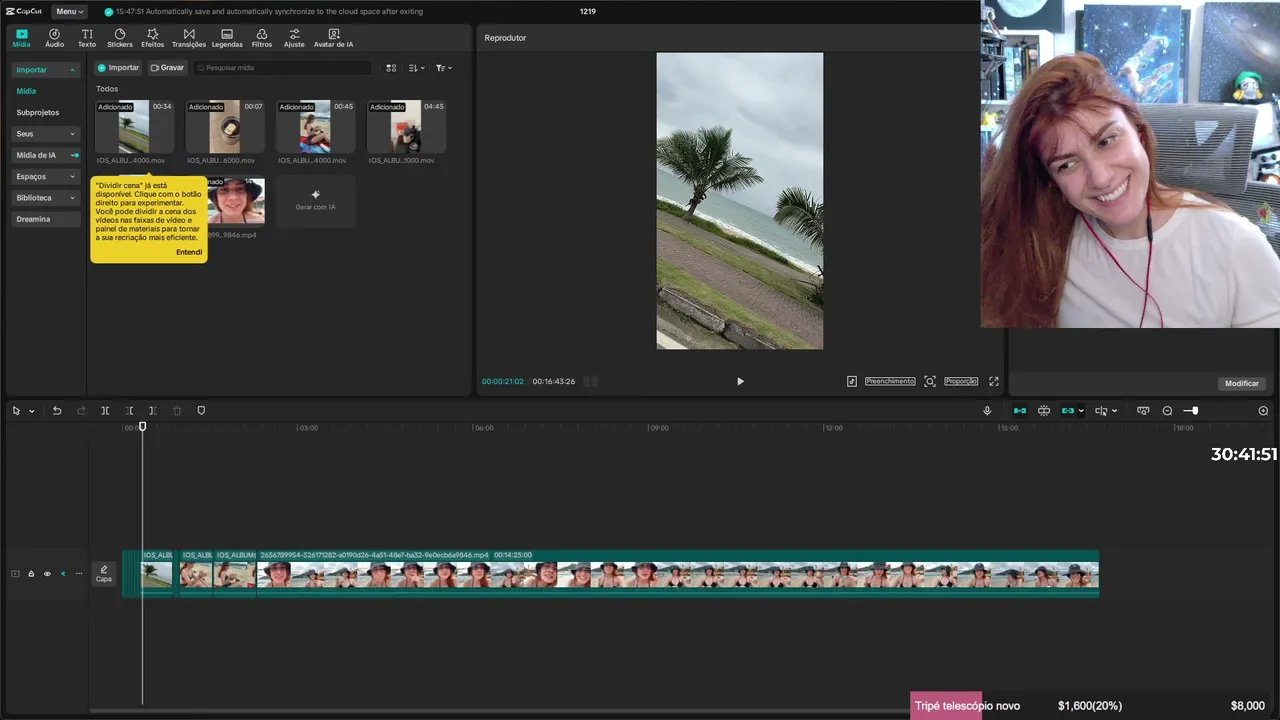The height and width of the screenshot is (720, 1280).
Task: Click the Preenchimento button
Action: click(x=890, y=381)
